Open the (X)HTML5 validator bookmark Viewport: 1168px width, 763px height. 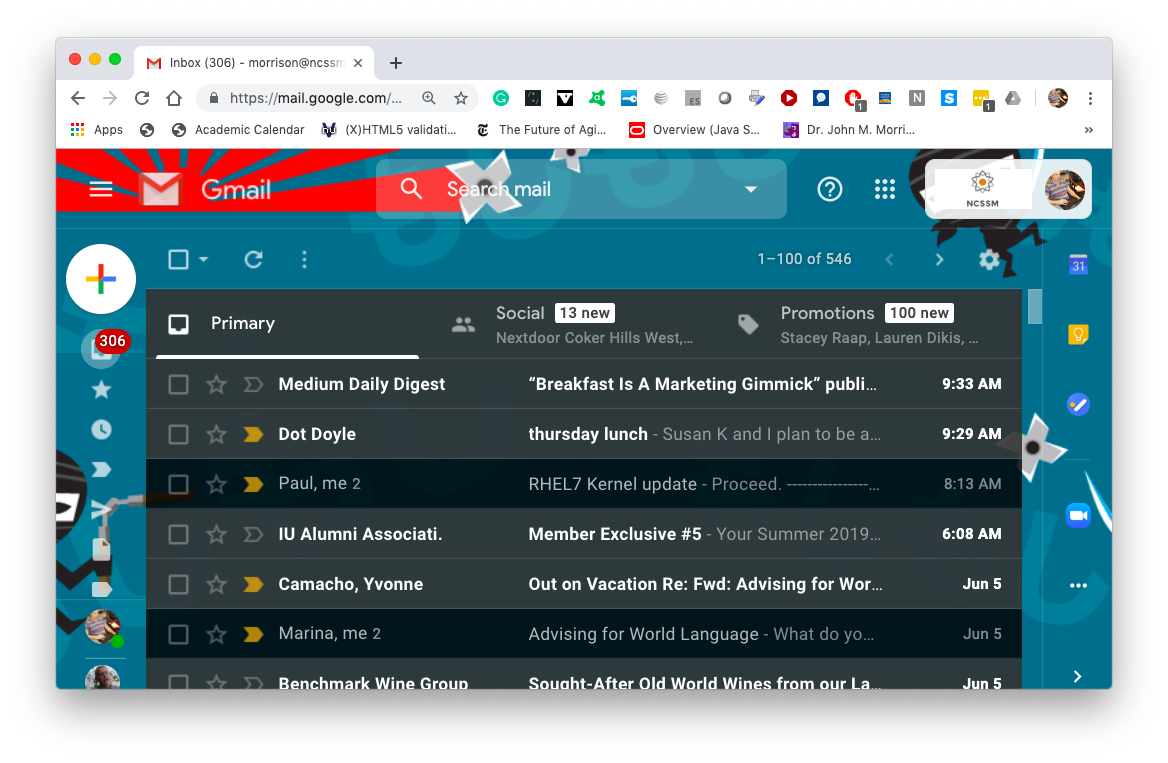[389, 130]
